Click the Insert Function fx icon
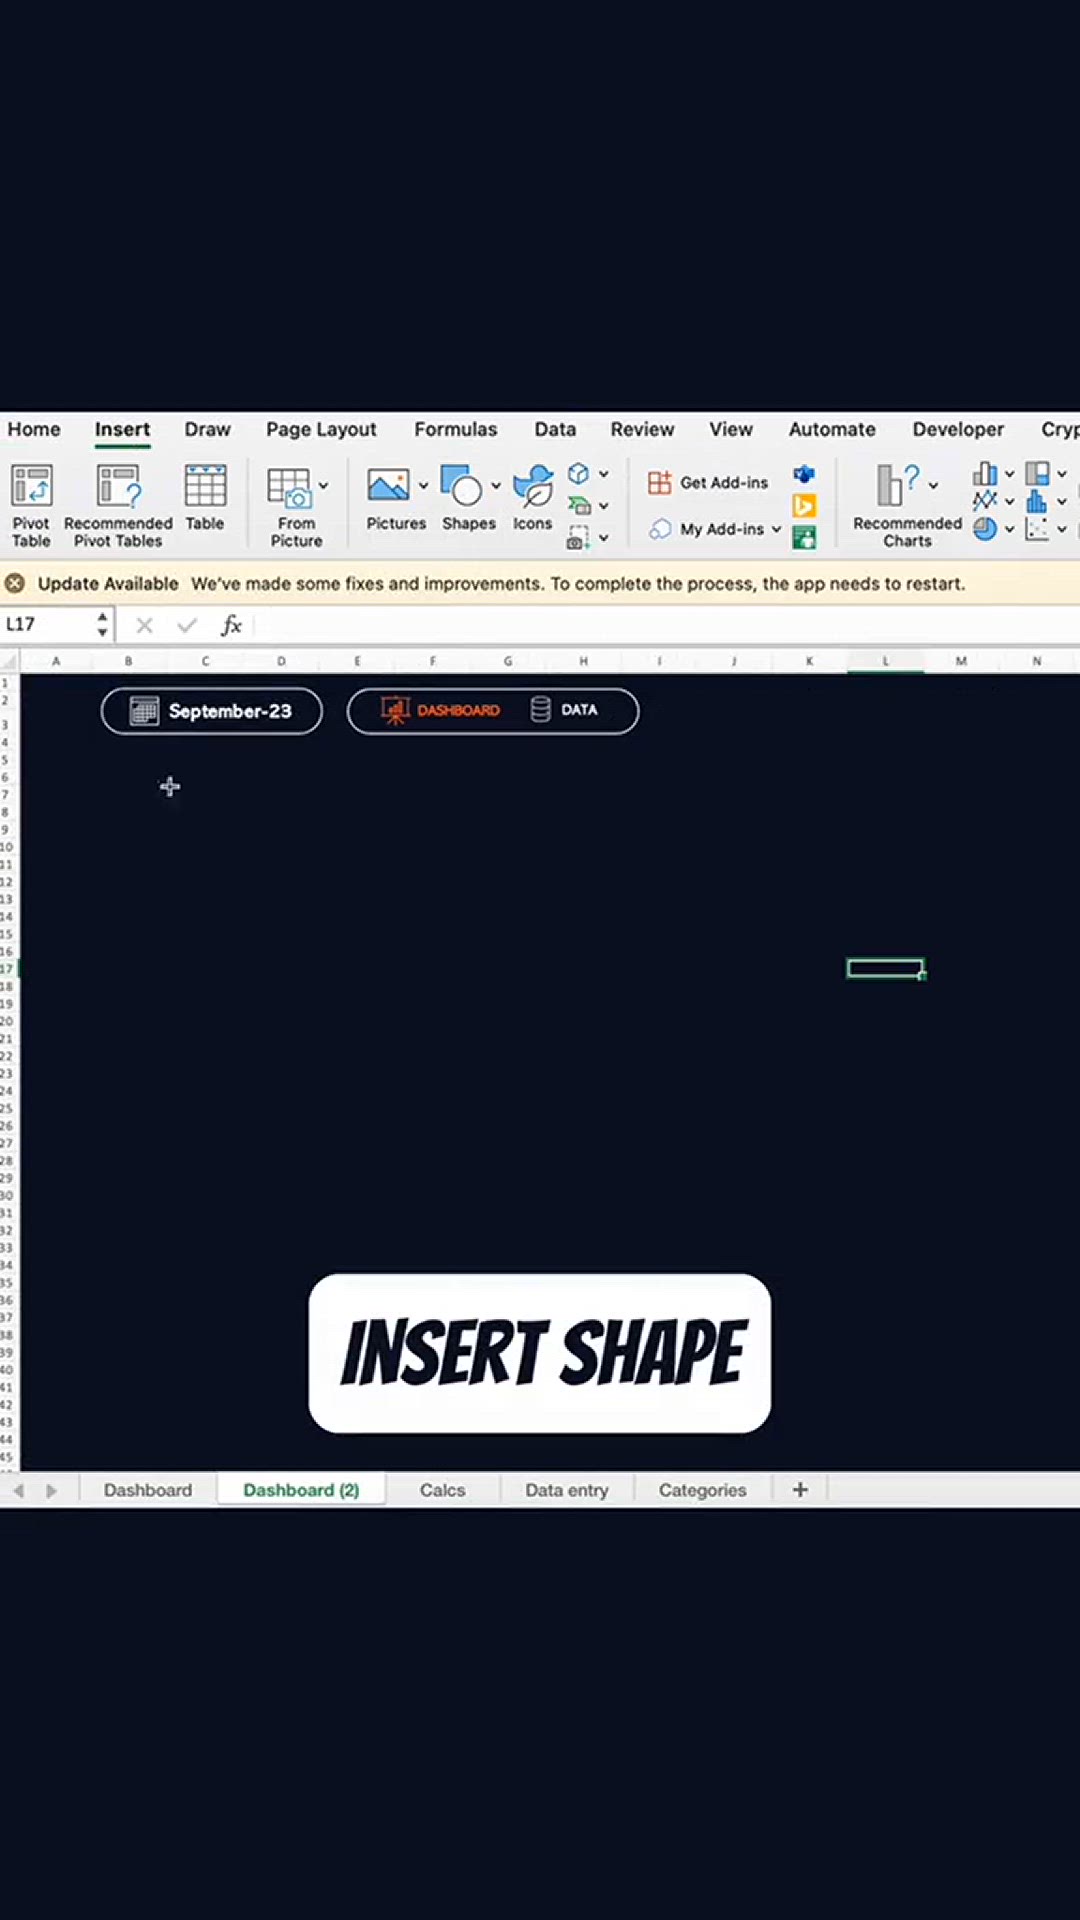This screenshot has width=1080, height=1920. pos(231,626)
